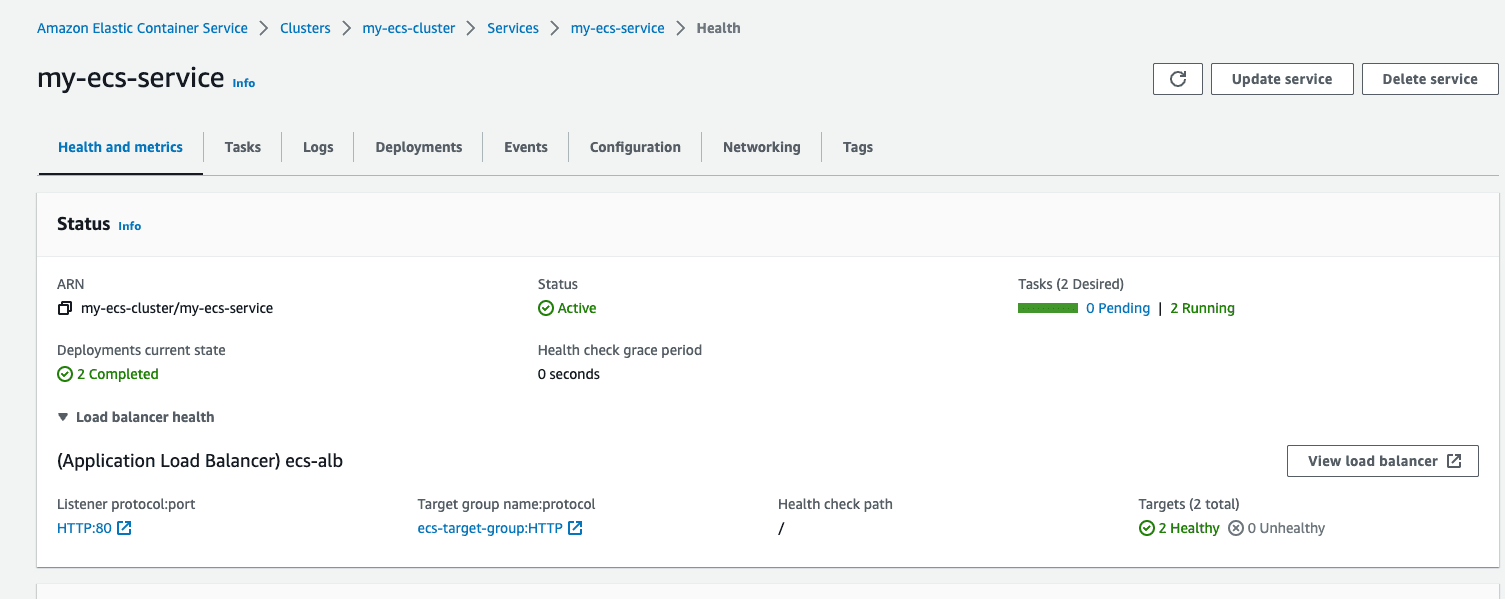Click the external link icon in View load balancer
This screenshot has height=599, width=1505.
tap(1453, 460)
